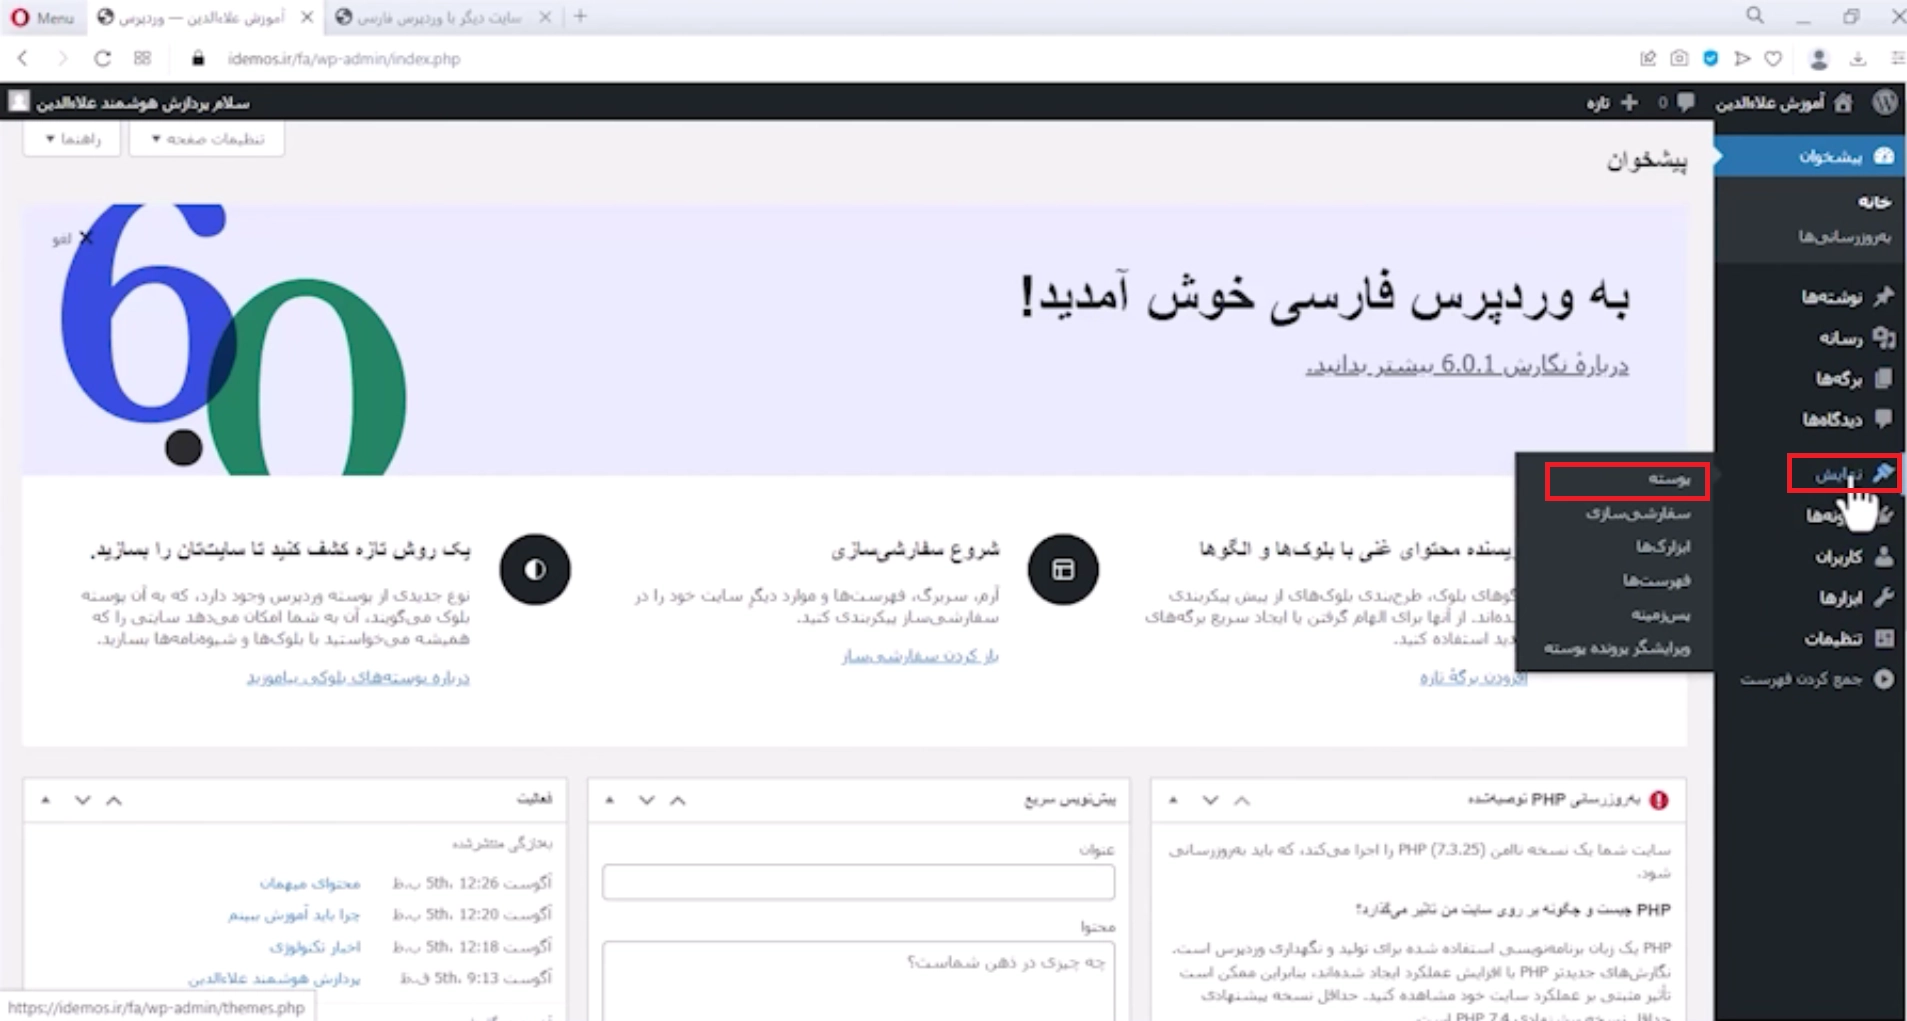
Task: Open پیشخوان dashboard menu item
Action: (1810, 156)
